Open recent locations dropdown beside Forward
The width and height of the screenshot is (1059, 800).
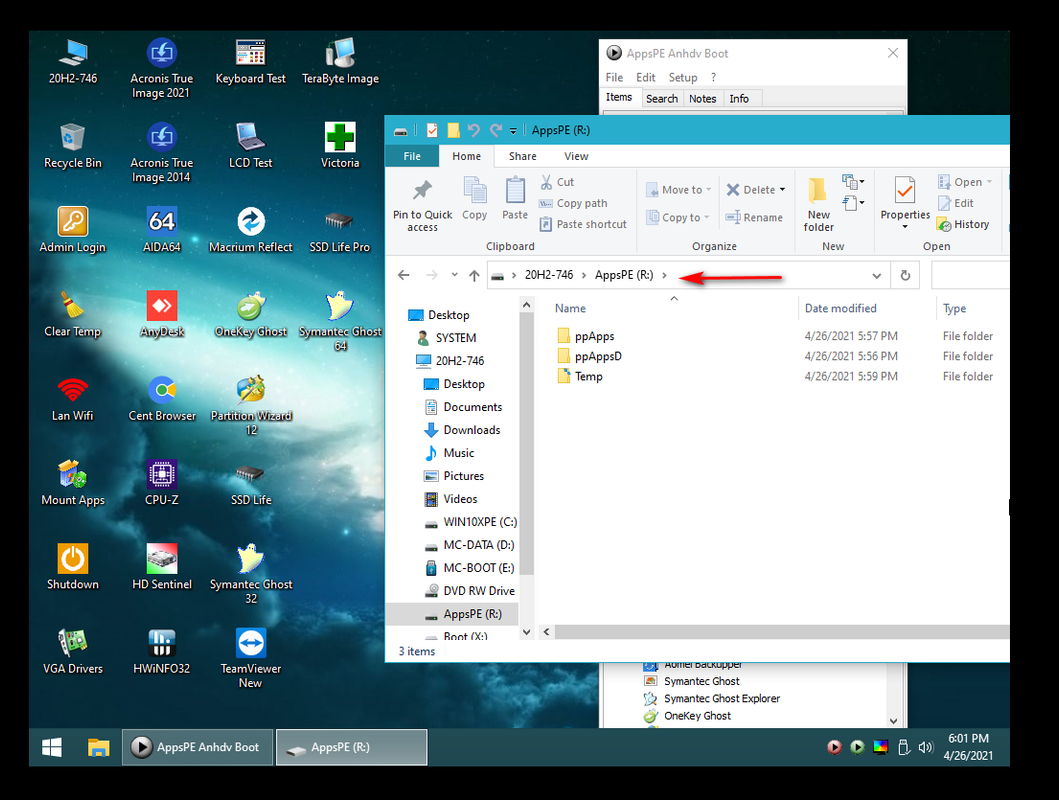tap(455, 275)
